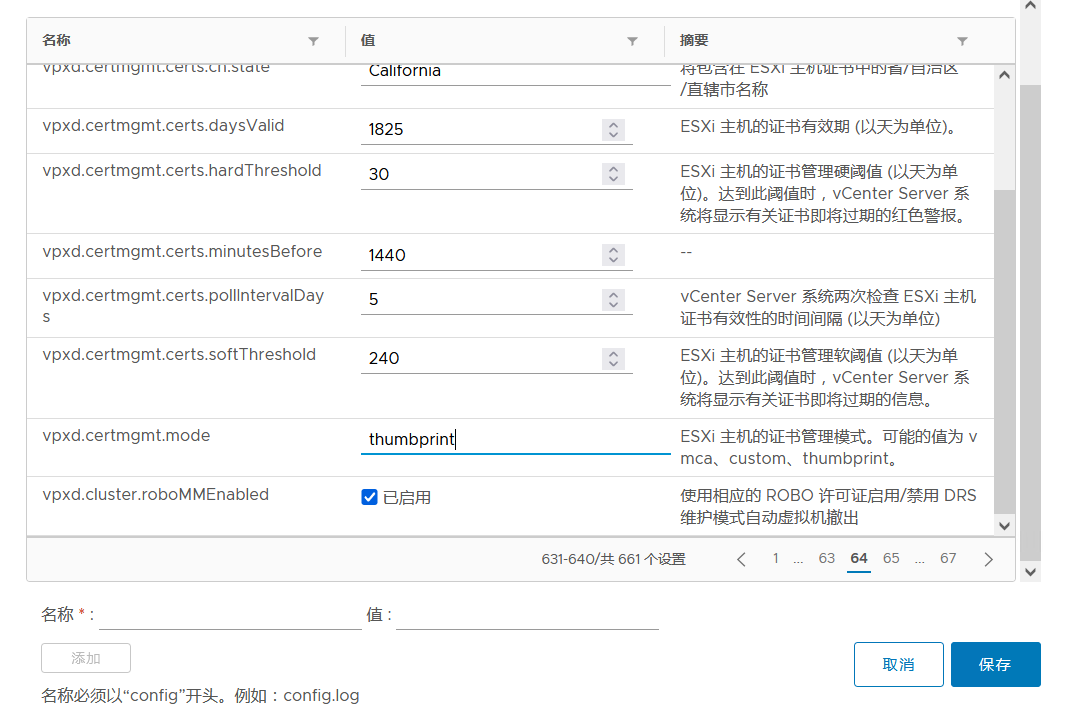
Task: Open filter for the 名称 column
Action: tap(313, 41)
